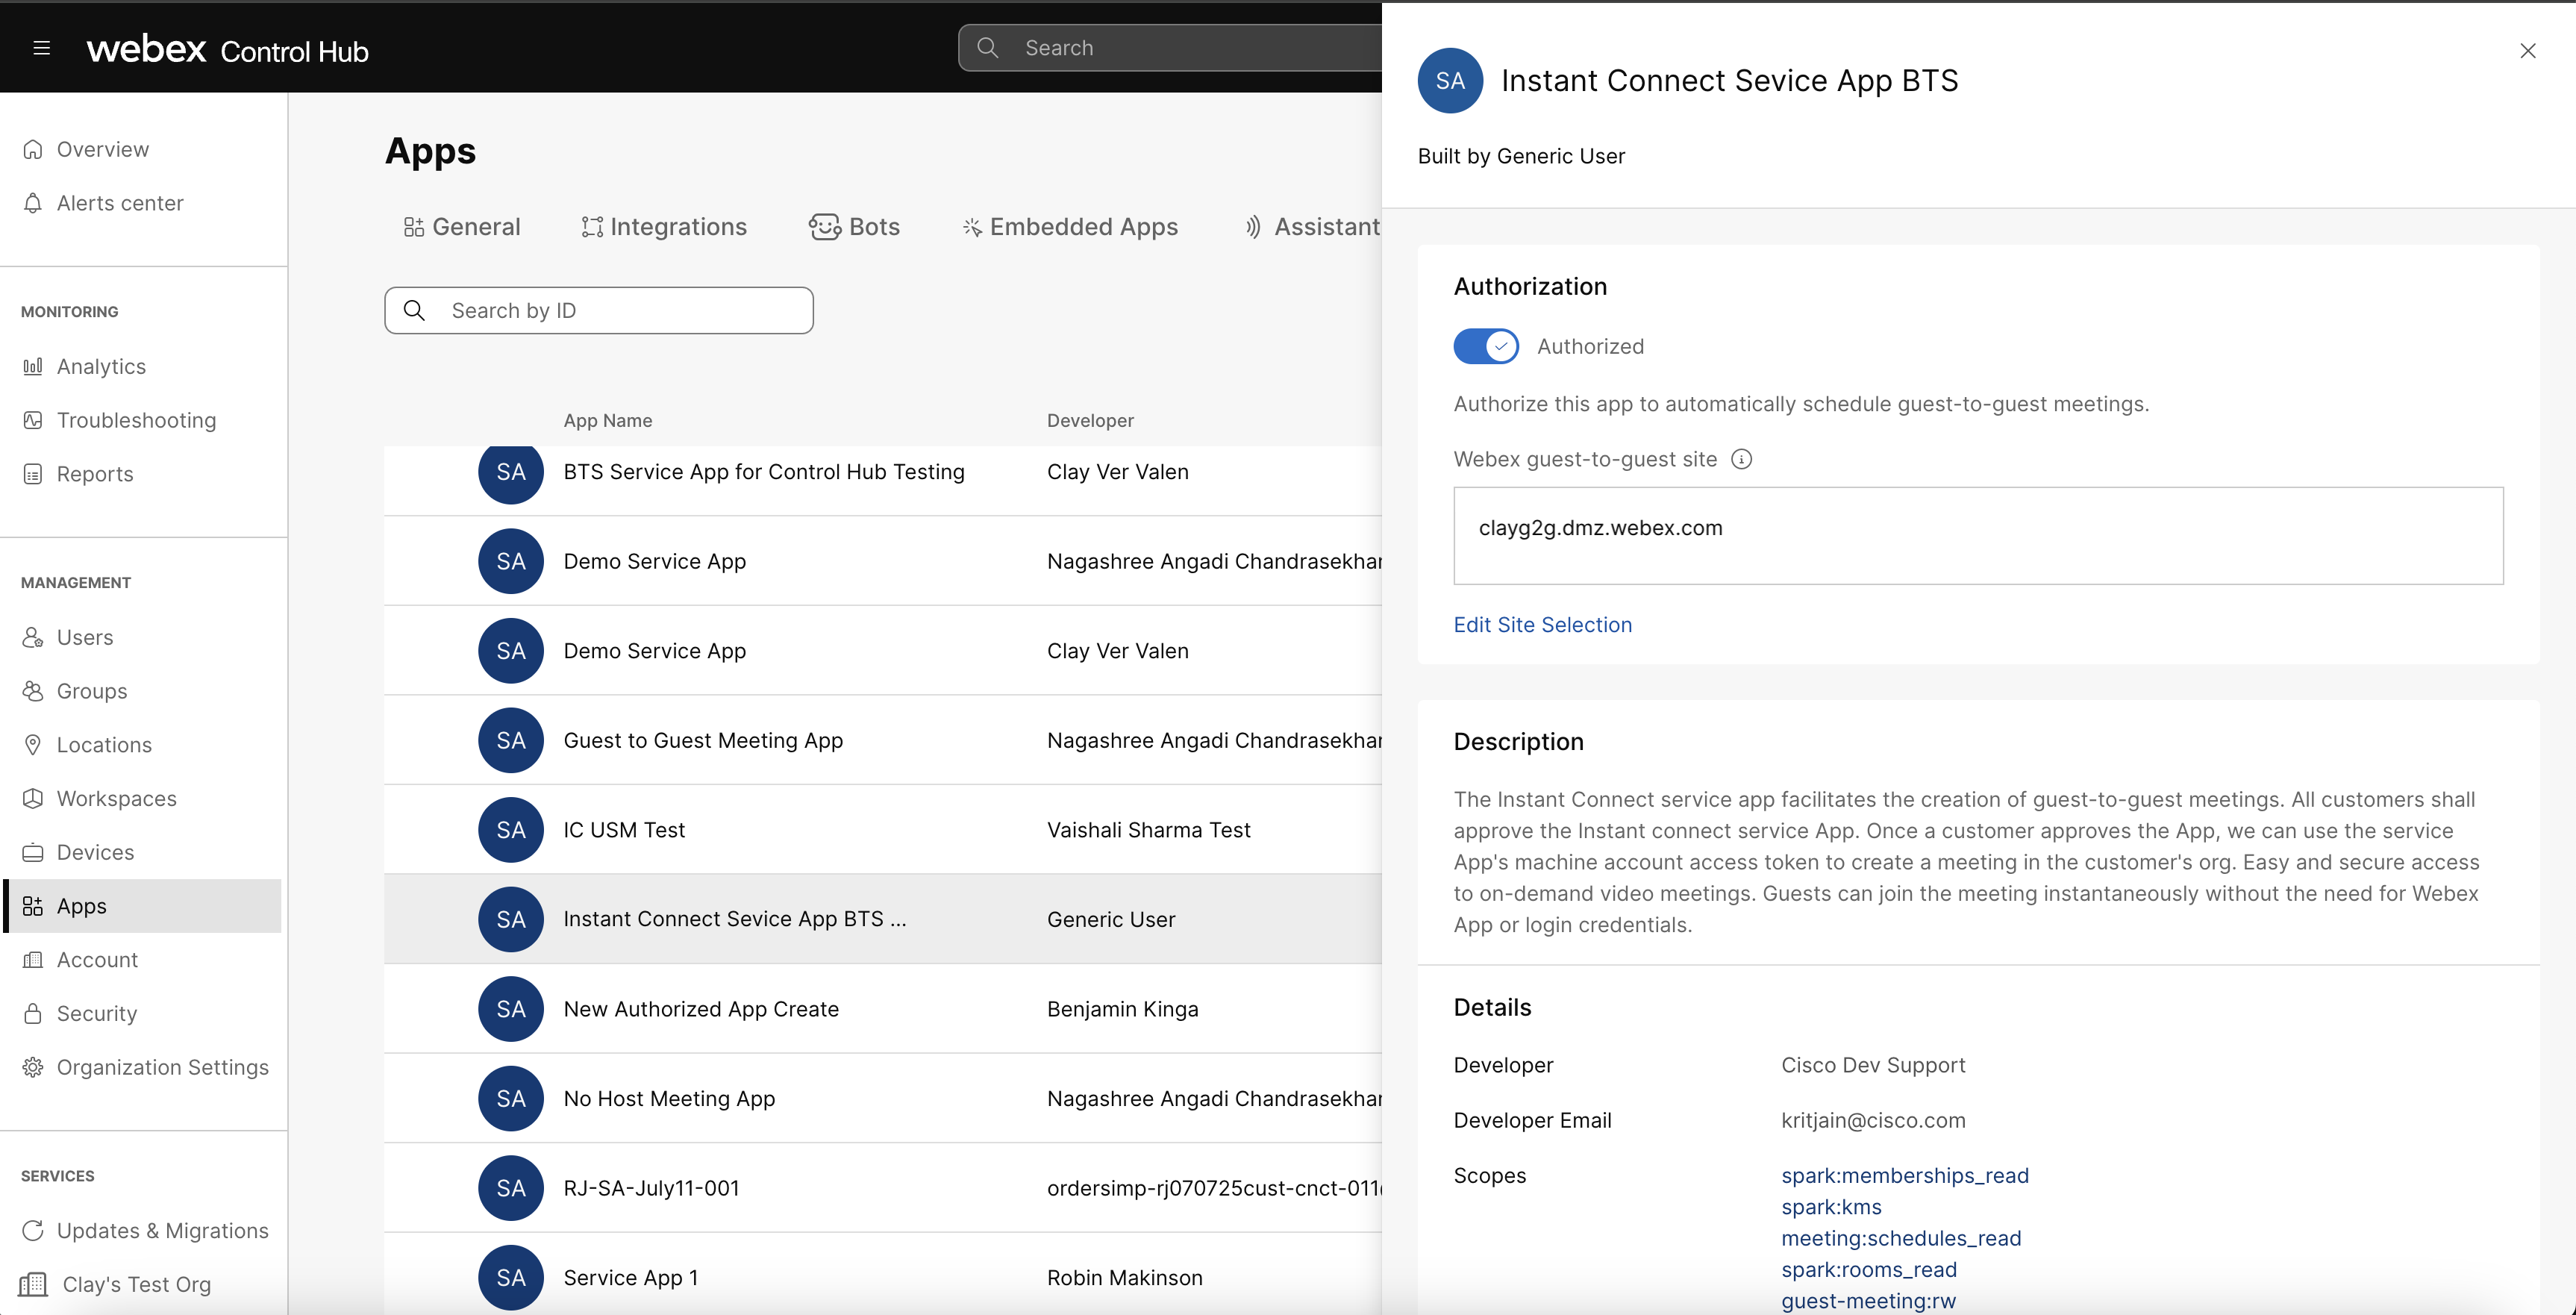This screenshot has height=1315, width=2576.
Task: Click SA avatar of IC USM Test
Action: pos(511,830)
